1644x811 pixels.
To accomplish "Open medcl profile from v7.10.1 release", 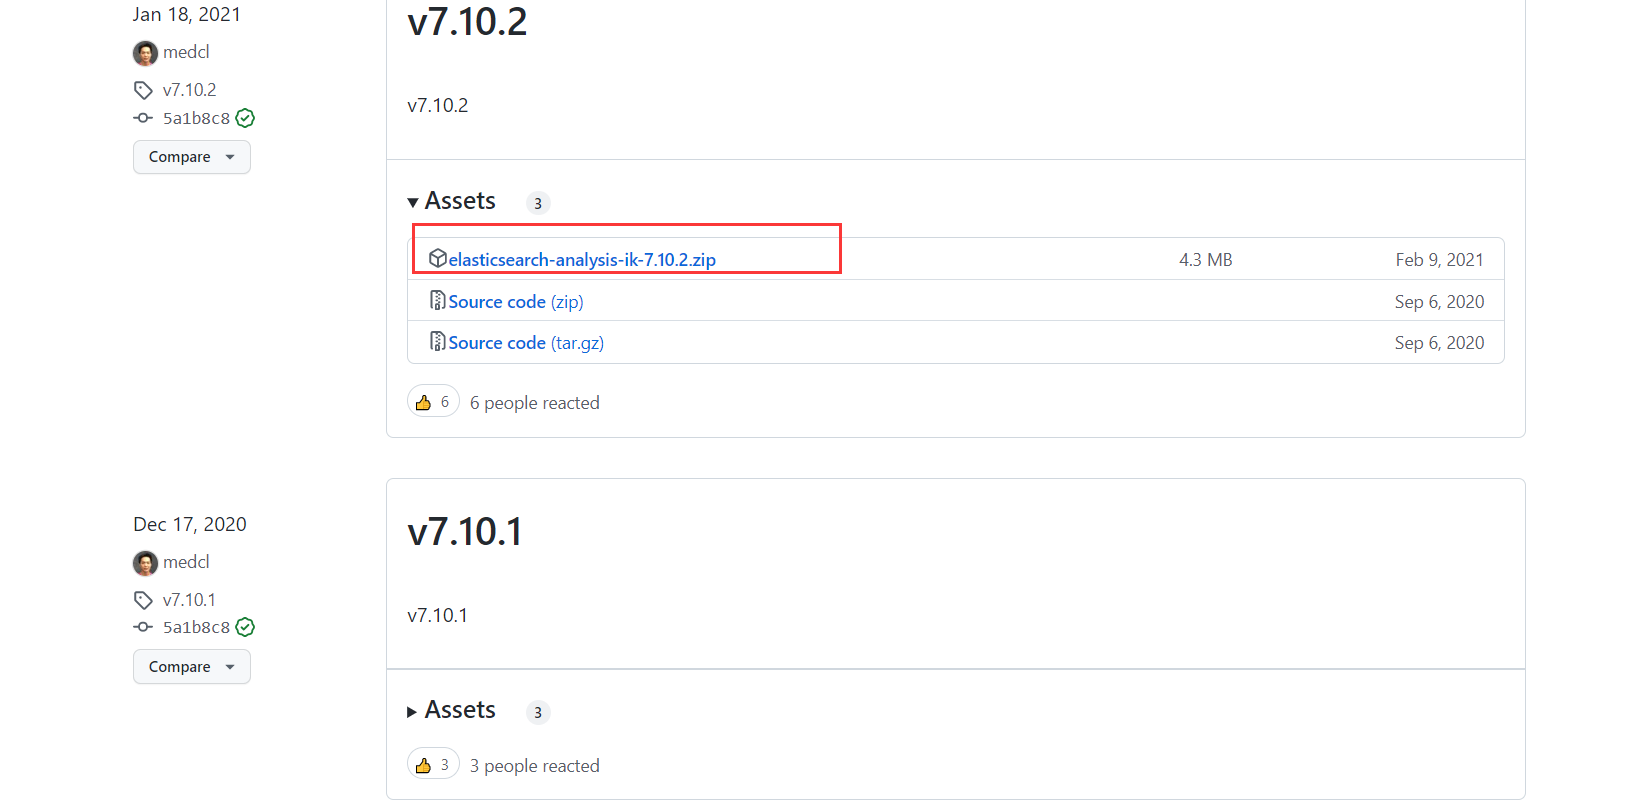I will 186,562.
